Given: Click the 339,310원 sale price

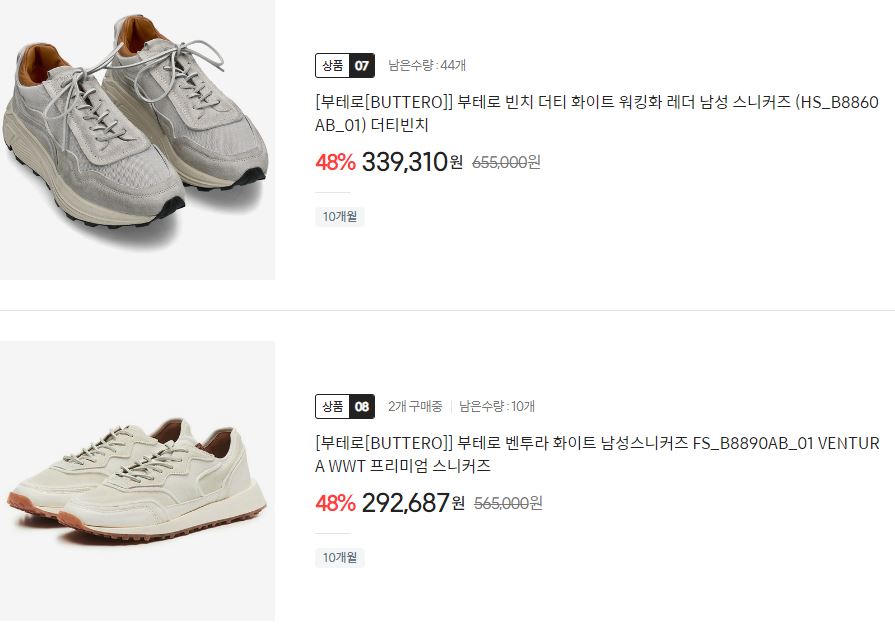Looking at the screenshot, I should pyautogui.click(x=412, y=162).
